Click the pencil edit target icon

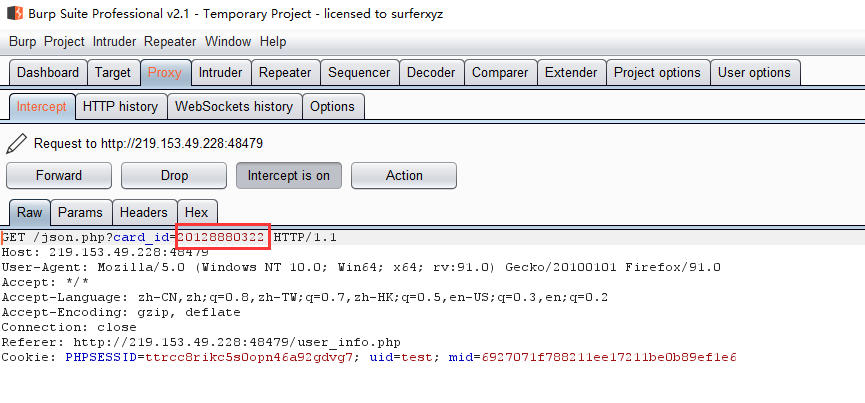(16, 144)
